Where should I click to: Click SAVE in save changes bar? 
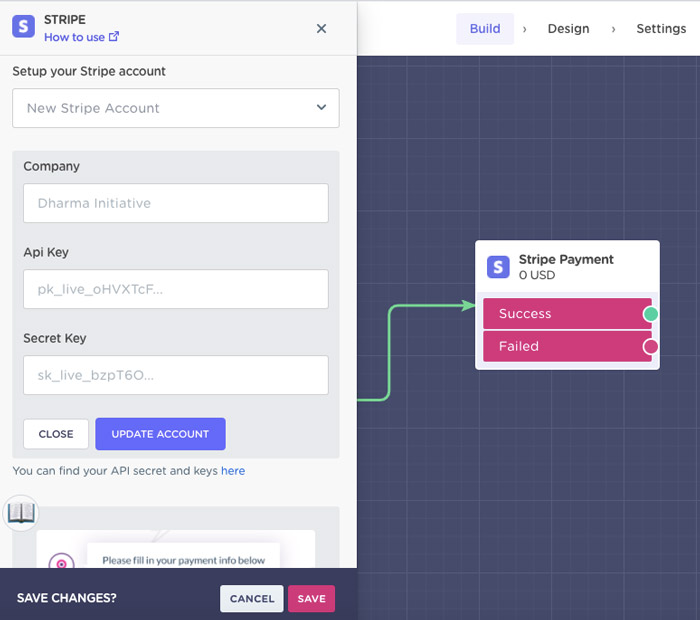click(312, 599)
